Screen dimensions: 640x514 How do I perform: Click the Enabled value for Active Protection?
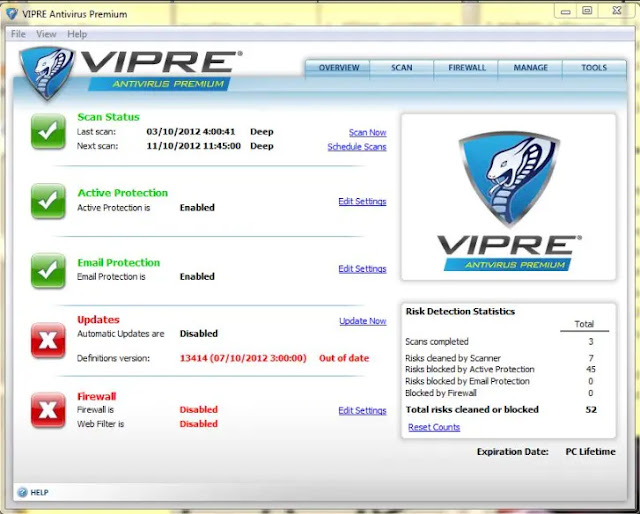tap(197, 207)
